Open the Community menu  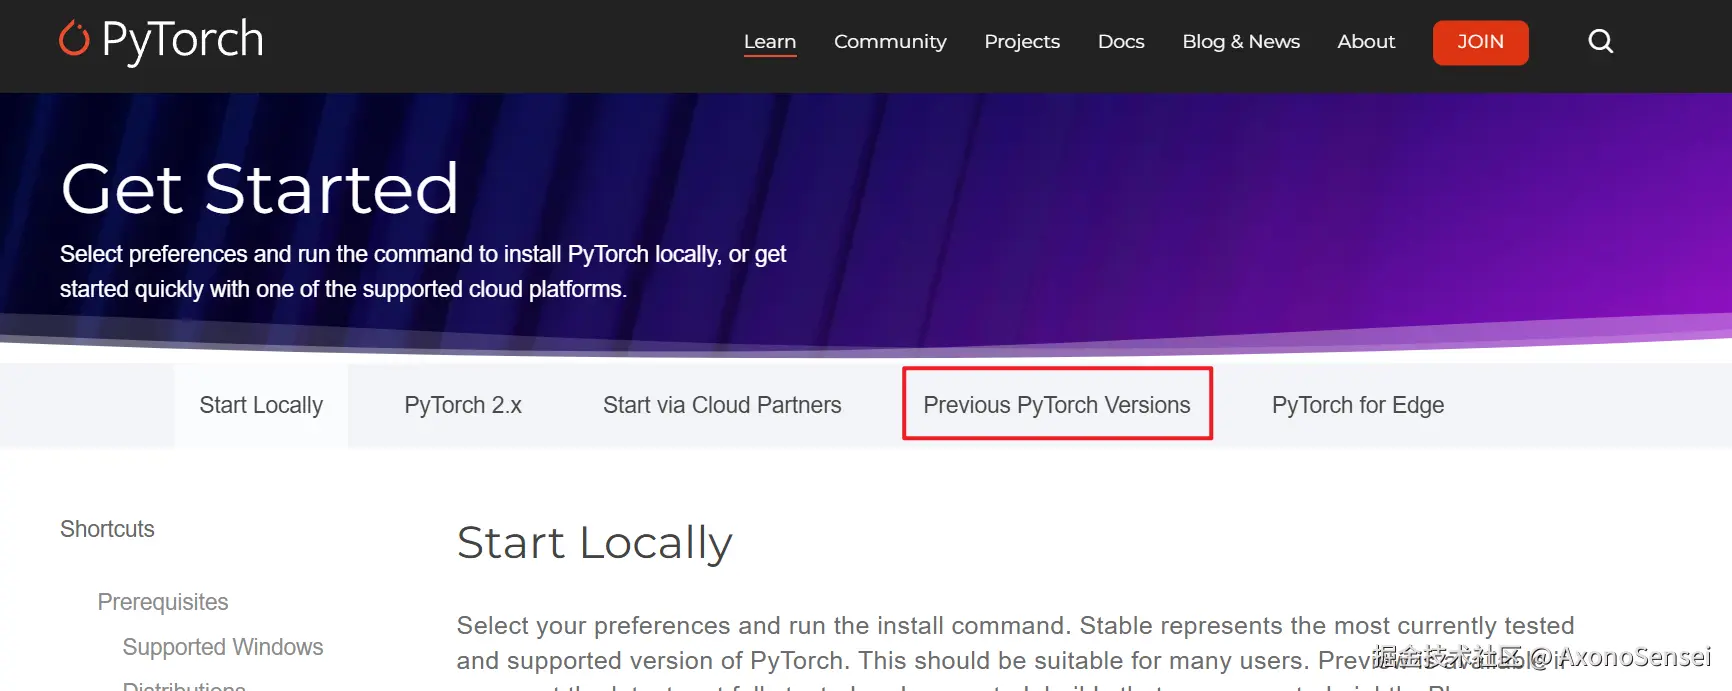click(x=890, y=42)
